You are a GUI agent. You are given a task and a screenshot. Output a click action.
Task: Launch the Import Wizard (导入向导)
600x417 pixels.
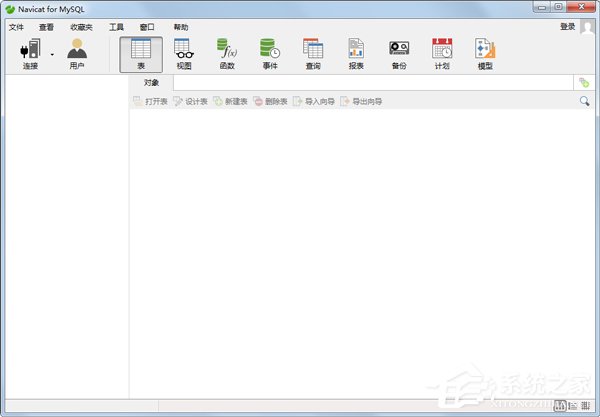pyautogui.click(x=314, y=101)
